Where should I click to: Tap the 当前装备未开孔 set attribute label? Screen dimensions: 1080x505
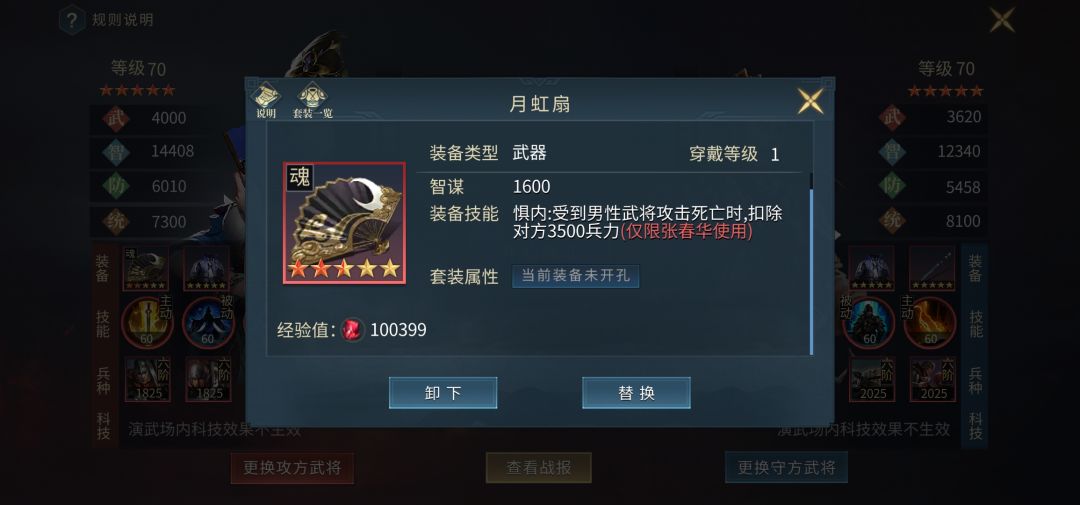[576, 276]
